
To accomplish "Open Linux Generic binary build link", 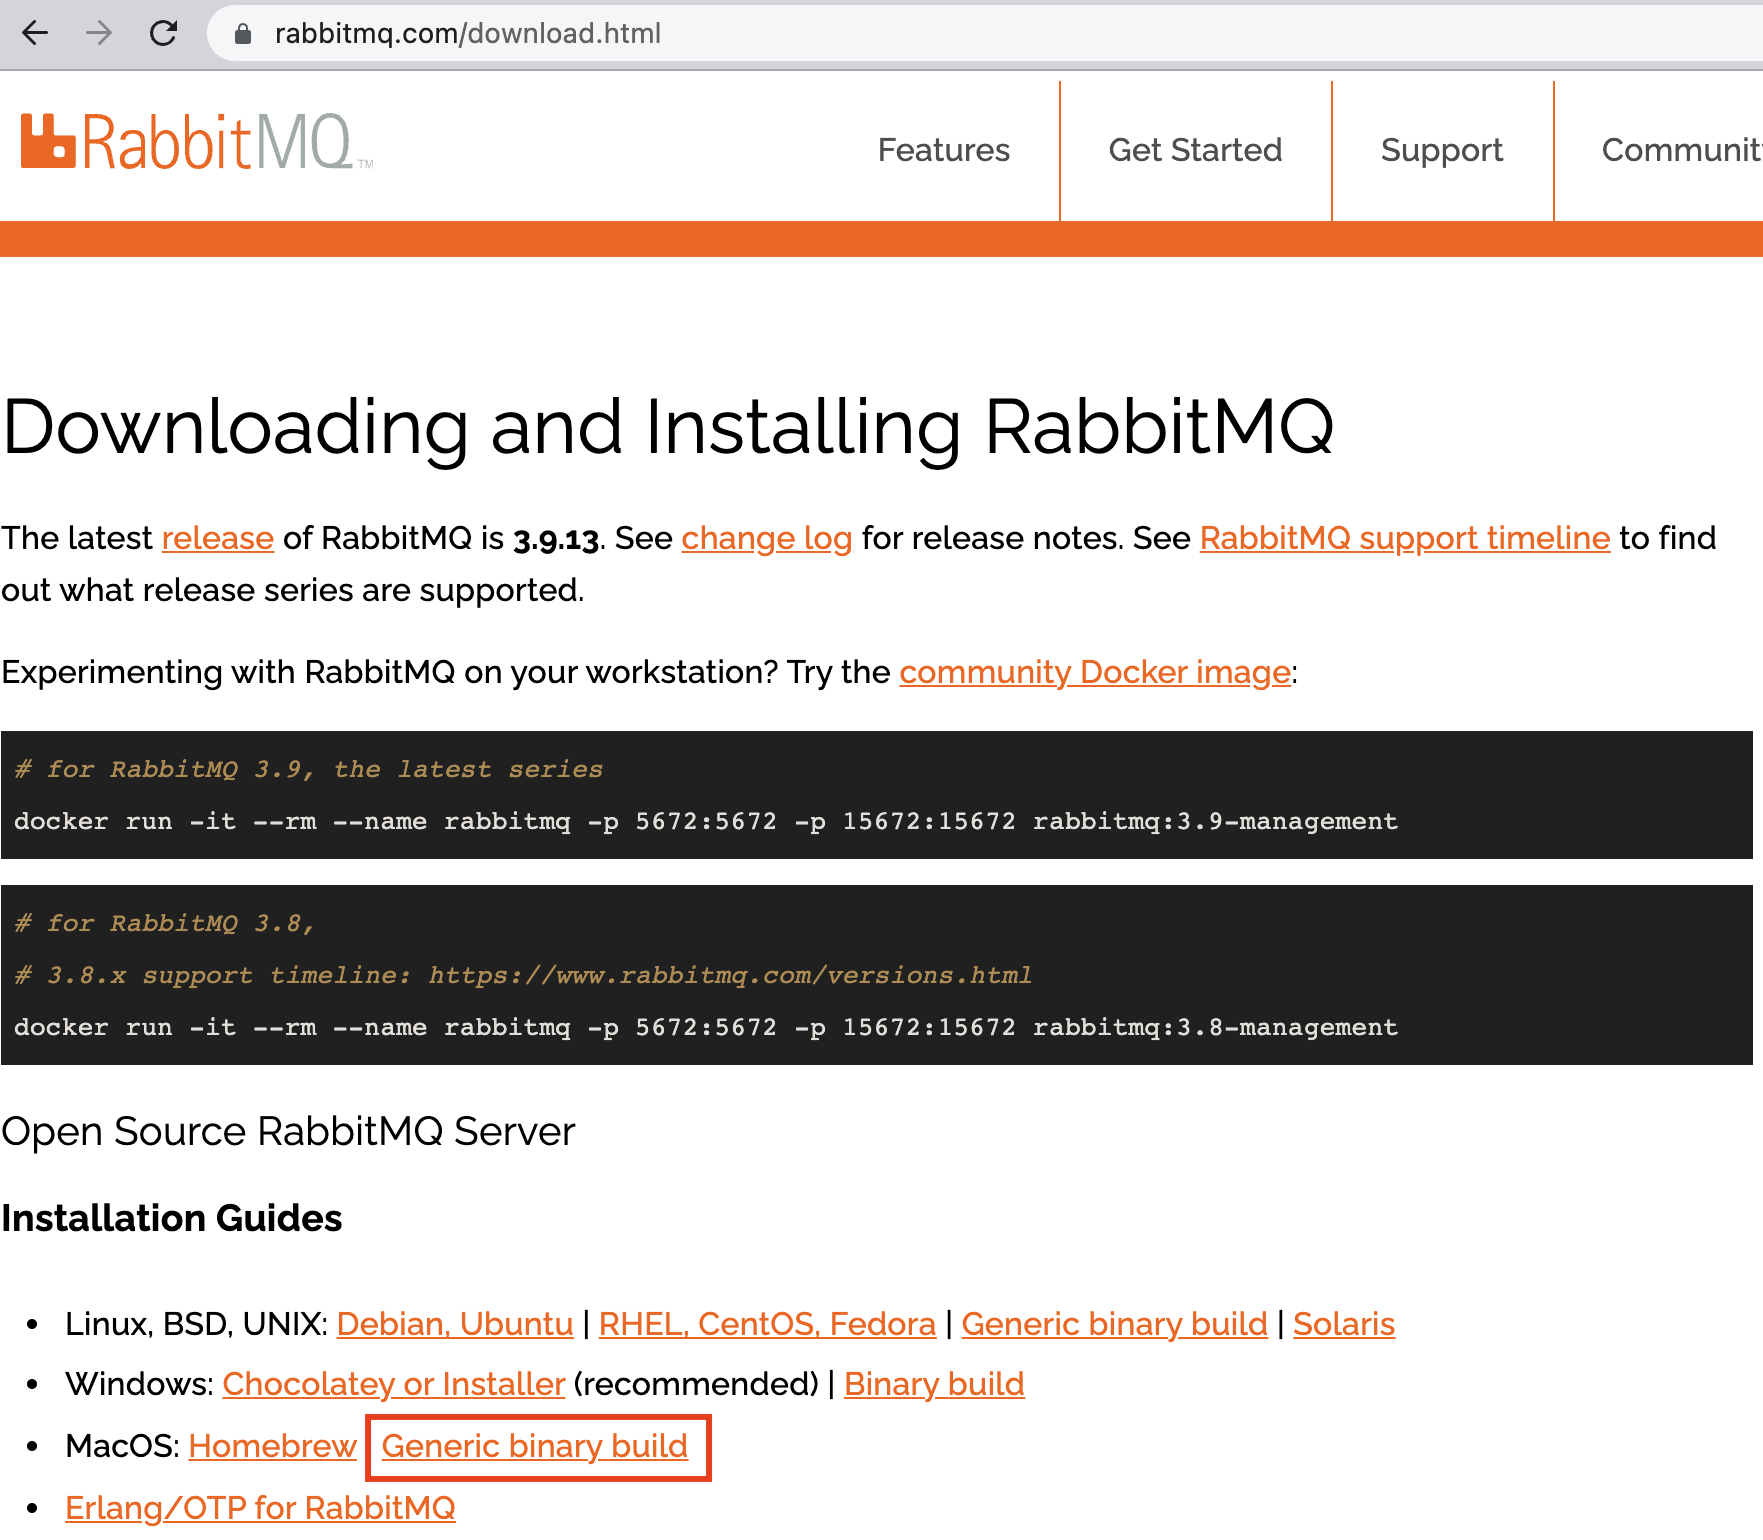I will click(x=1114, y=1324).
